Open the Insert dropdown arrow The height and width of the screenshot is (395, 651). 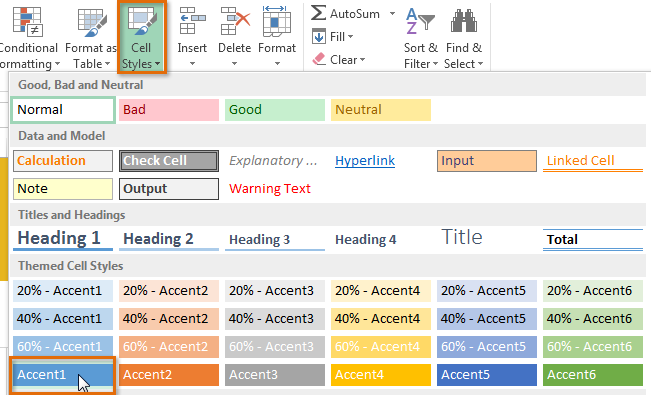[192, 64]
